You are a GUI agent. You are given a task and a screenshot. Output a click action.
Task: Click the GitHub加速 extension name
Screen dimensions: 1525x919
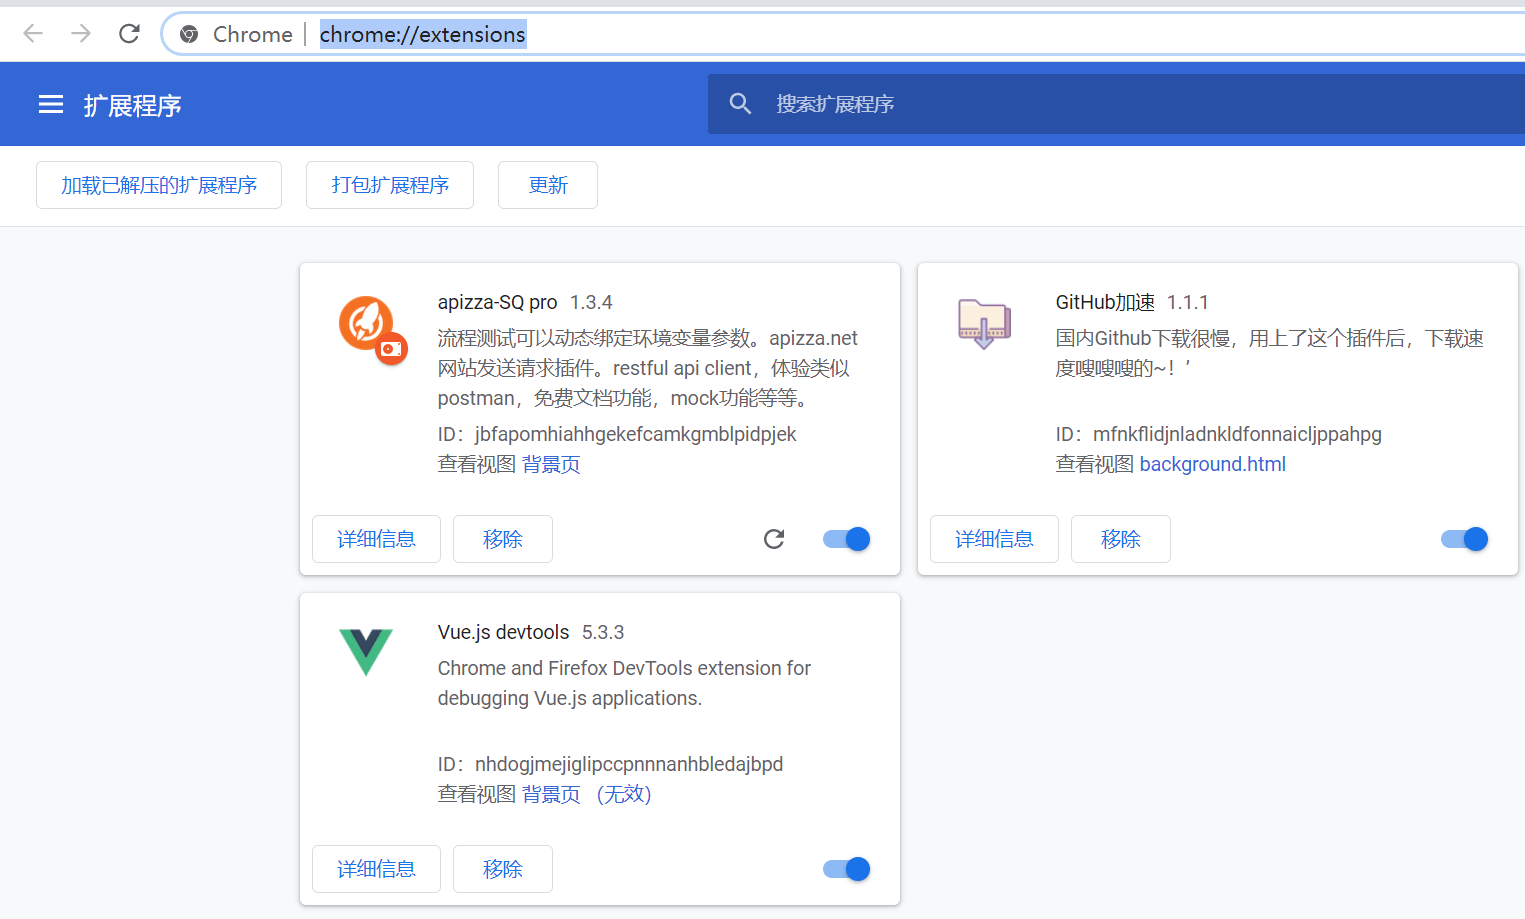(1105, 302)
